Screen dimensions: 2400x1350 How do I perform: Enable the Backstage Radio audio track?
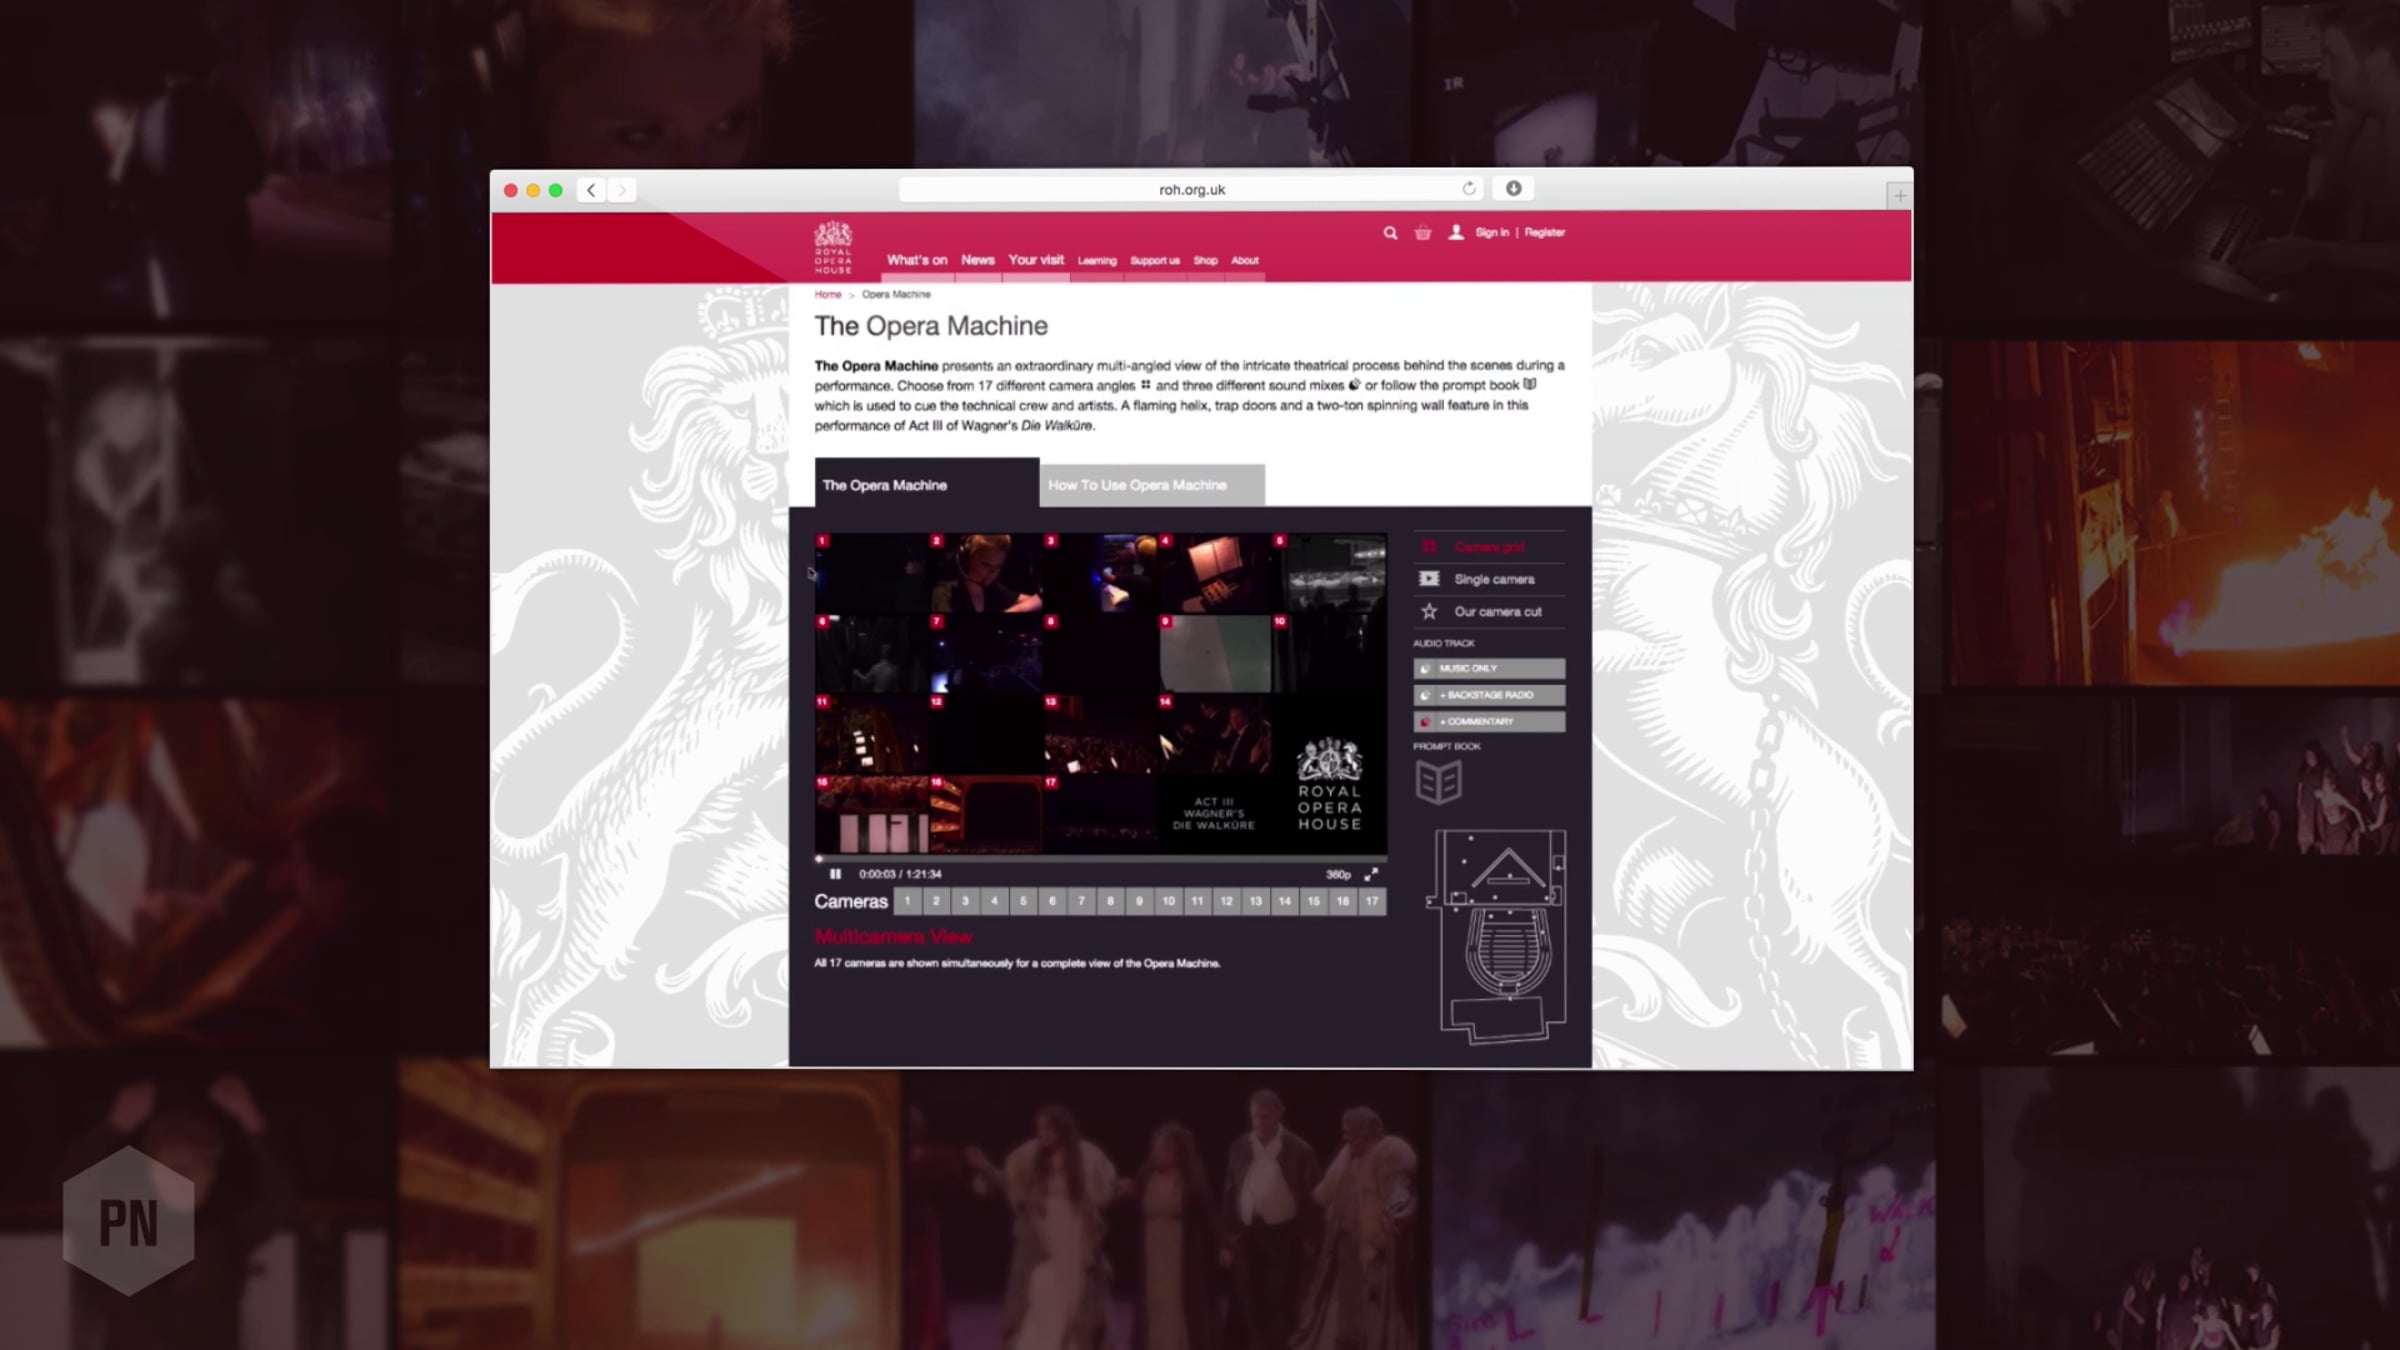click(x=1489, y=695)
